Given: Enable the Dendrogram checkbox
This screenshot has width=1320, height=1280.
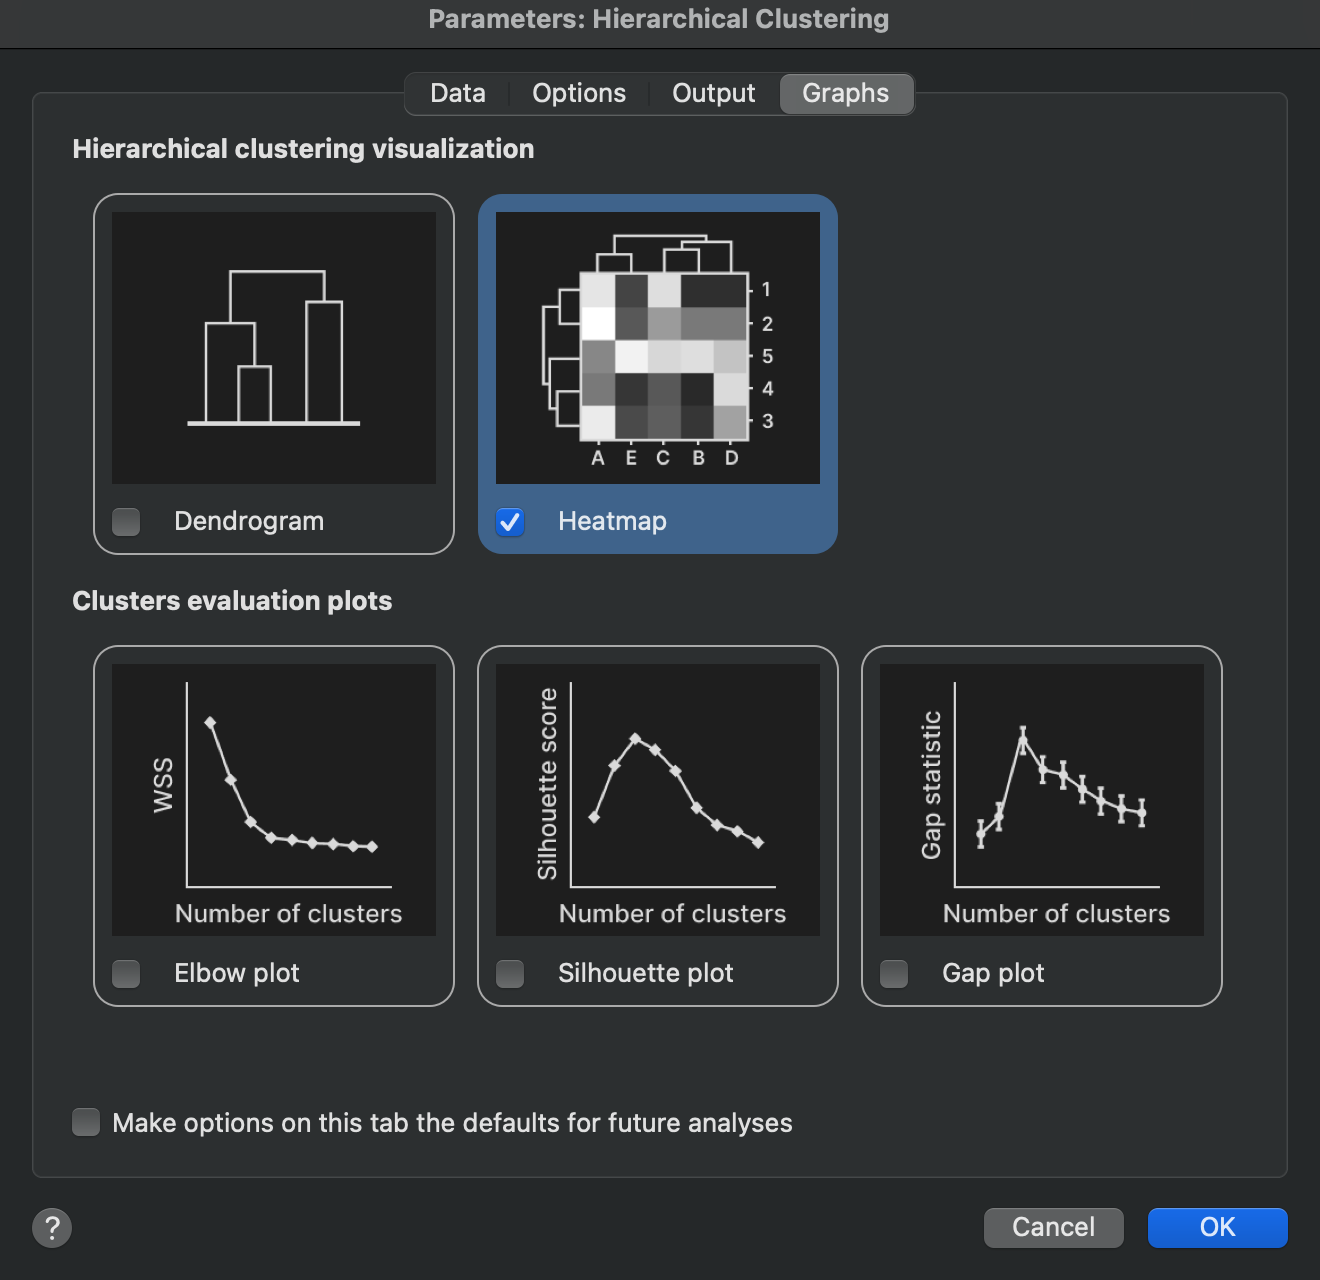Looking at the screenshot, I should click(x=126, y=521).
